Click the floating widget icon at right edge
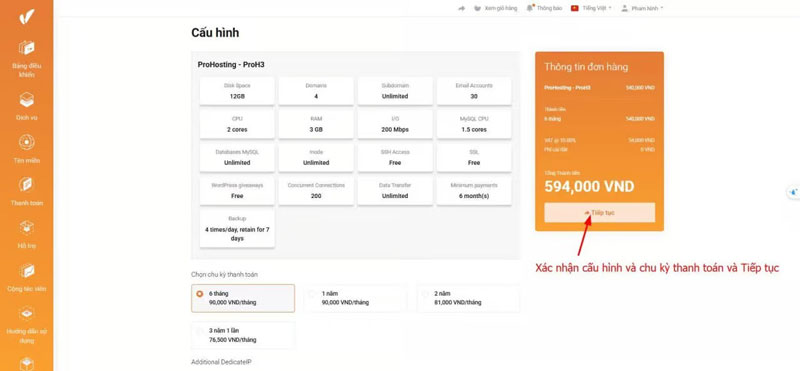The image size is (800, 371). pyautogui.click(x=793, y=192)
